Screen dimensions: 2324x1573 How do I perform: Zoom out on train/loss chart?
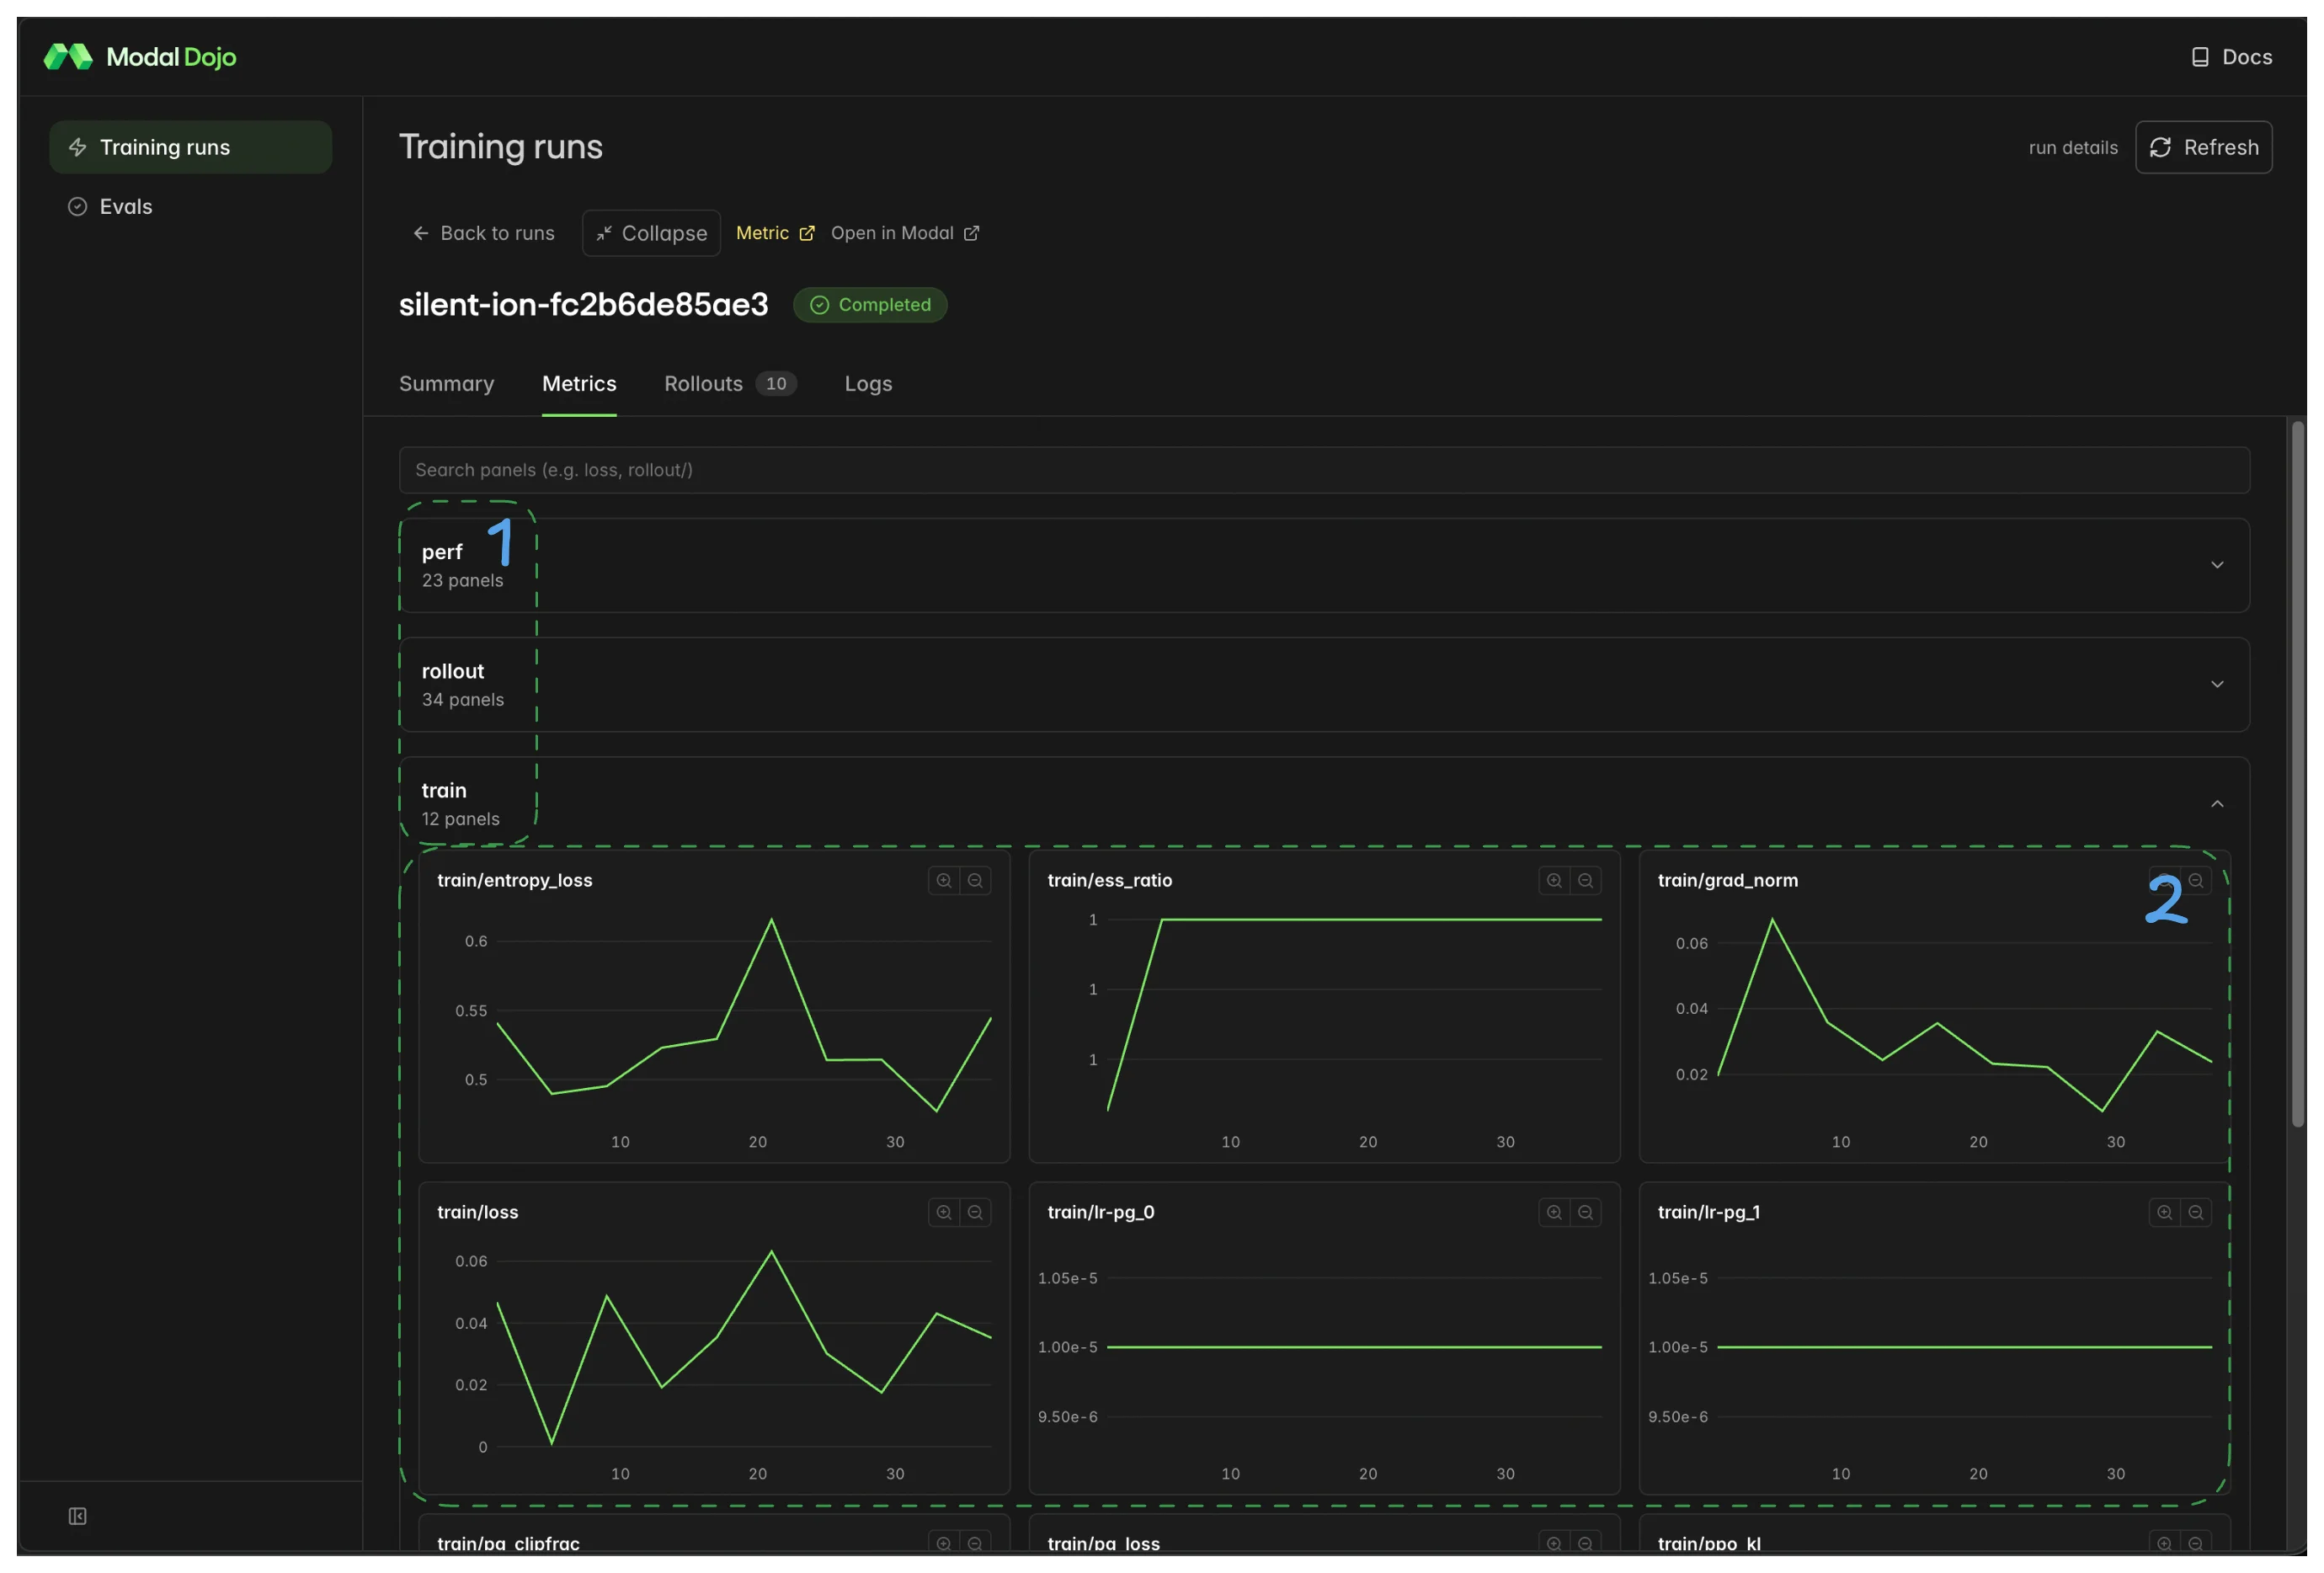coord(975,1212)
